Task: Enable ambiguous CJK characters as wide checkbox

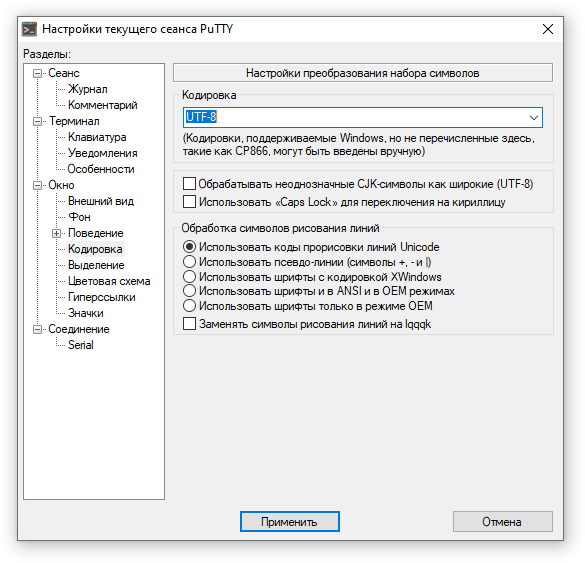Action: 189,184
